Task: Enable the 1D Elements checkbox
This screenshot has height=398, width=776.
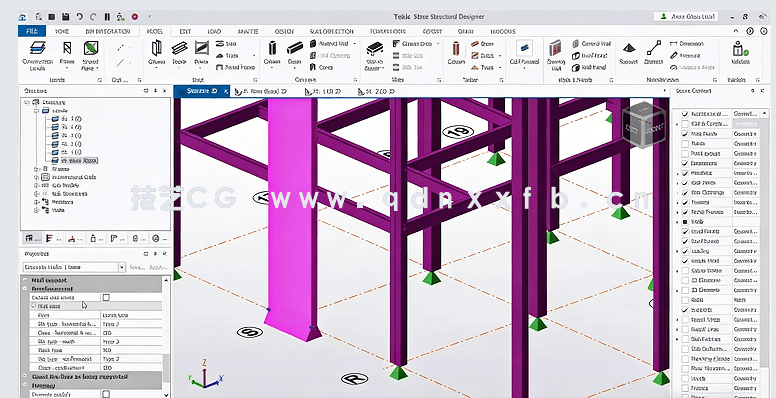Action: [x=685, y=280]
